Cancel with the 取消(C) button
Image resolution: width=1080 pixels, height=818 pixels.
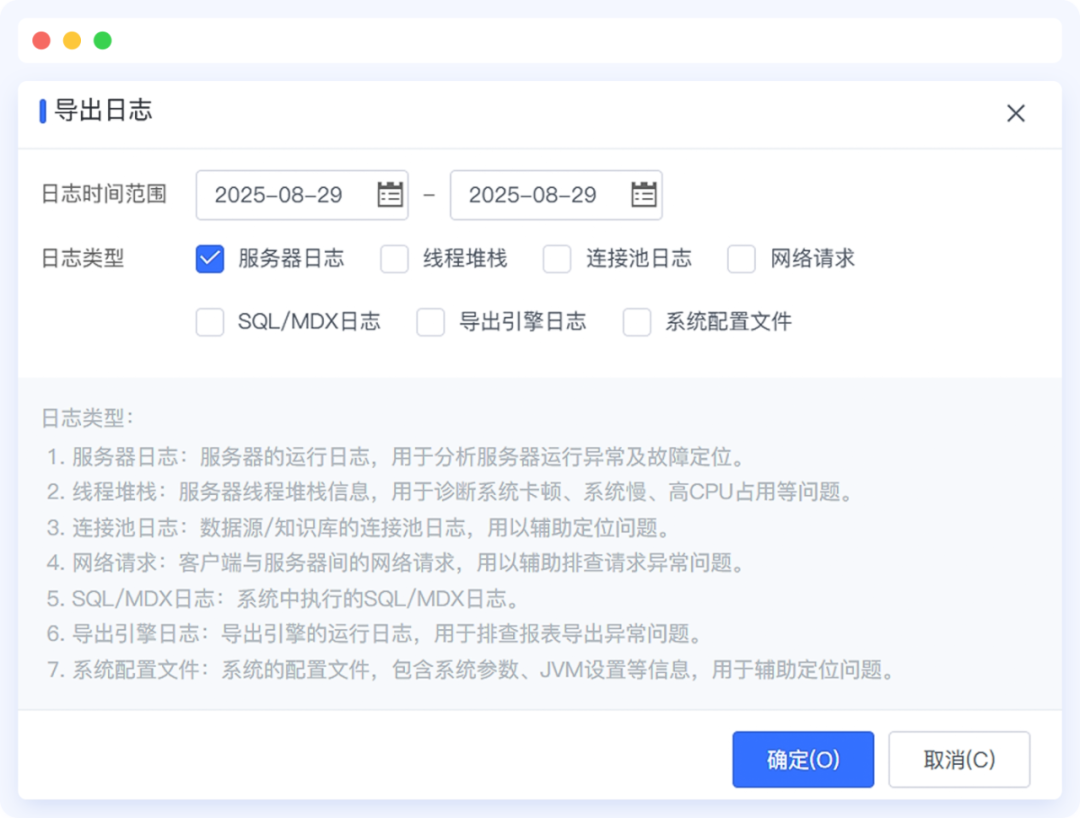tap(959, 759)
